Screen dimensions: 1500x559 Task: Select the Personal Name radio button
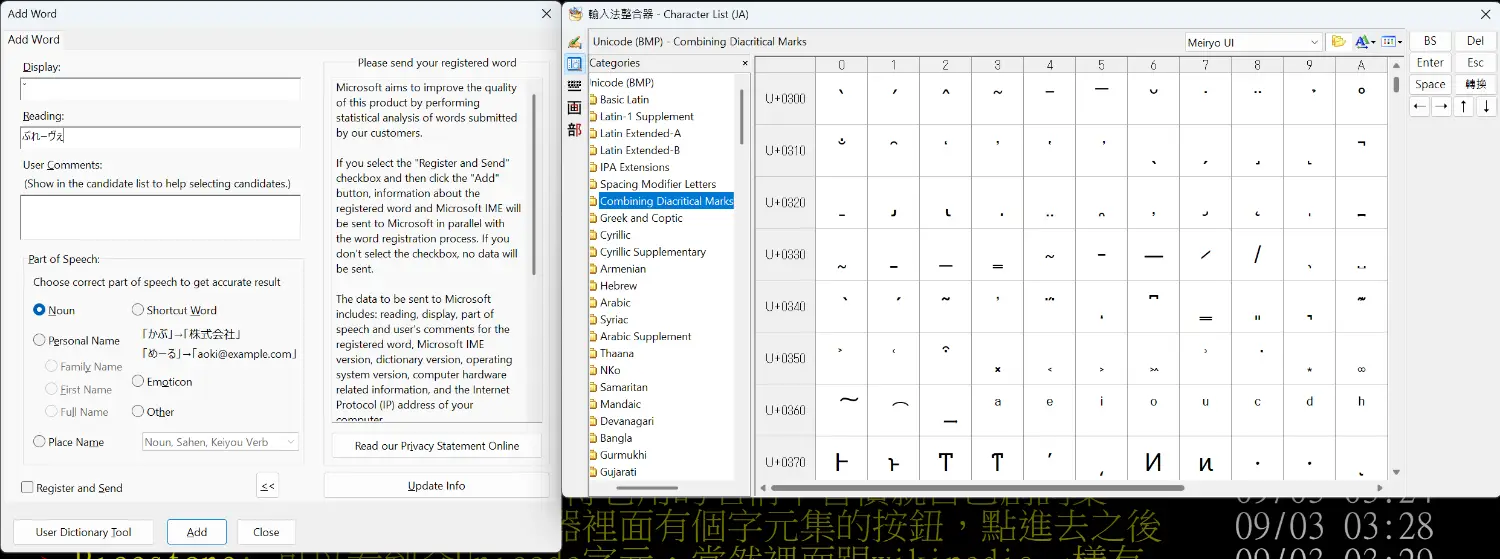coord(40,340)
